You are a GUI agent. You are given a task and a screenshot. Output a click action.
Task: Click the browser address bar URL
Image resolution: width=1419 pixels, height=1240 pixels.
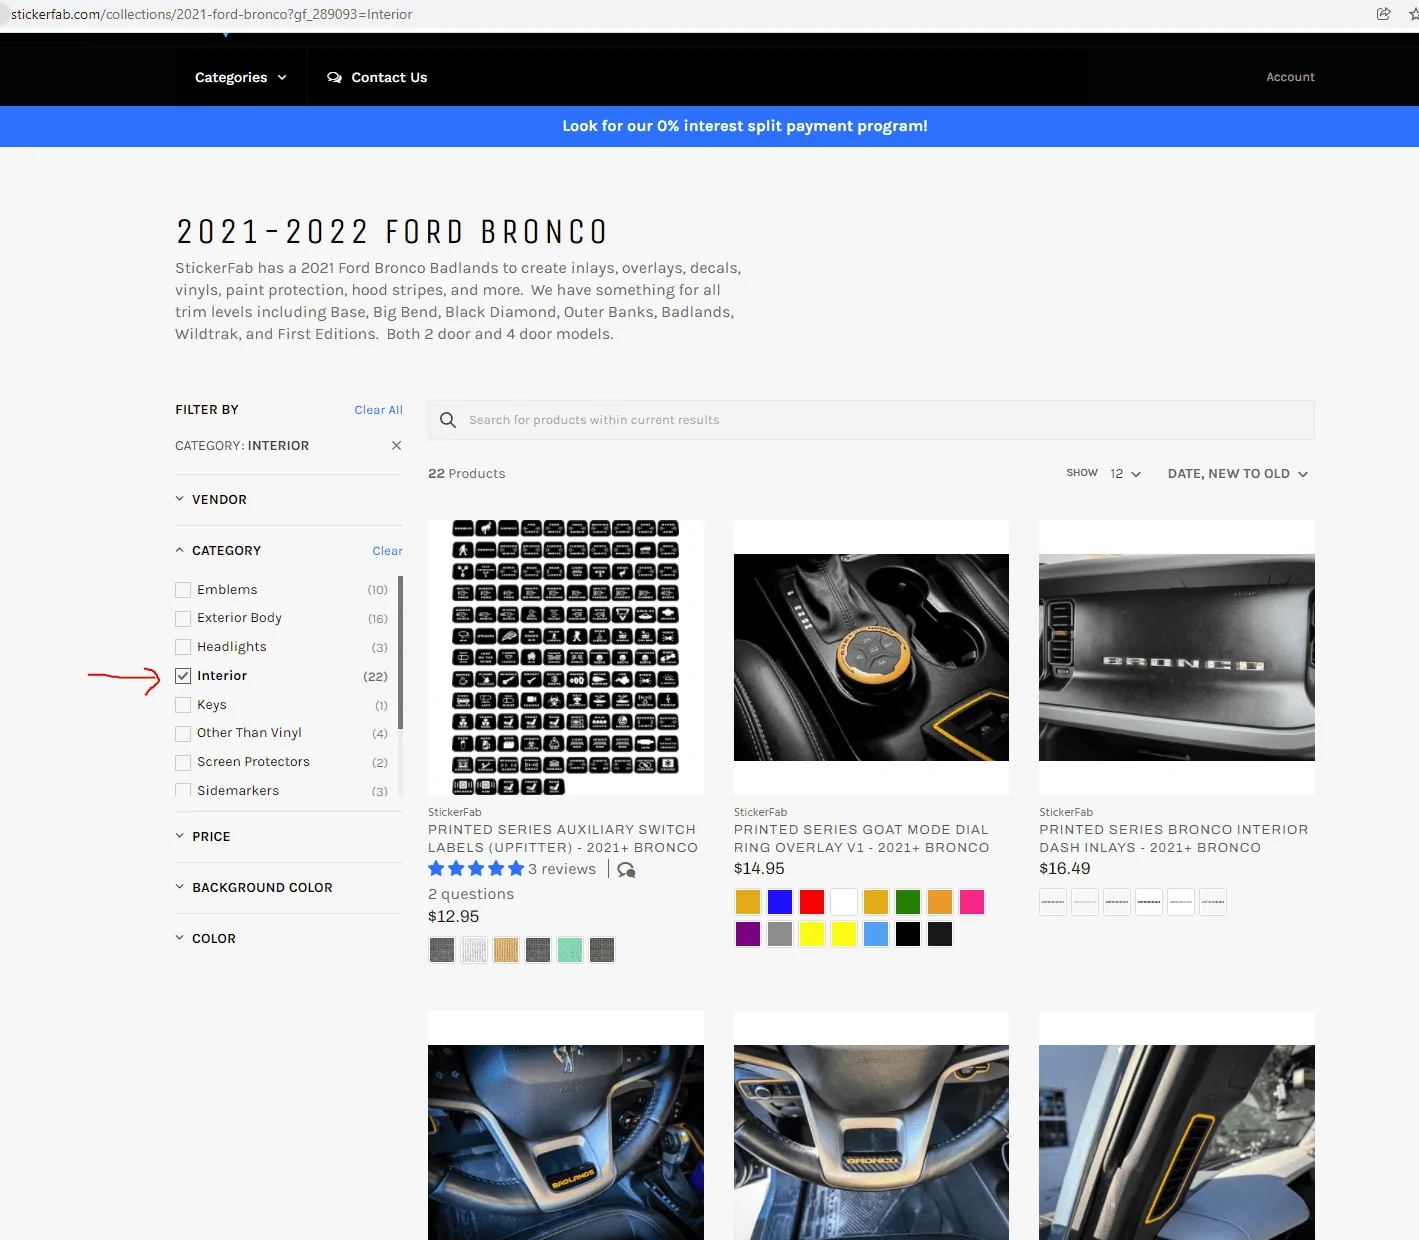(x=211, y=14)
